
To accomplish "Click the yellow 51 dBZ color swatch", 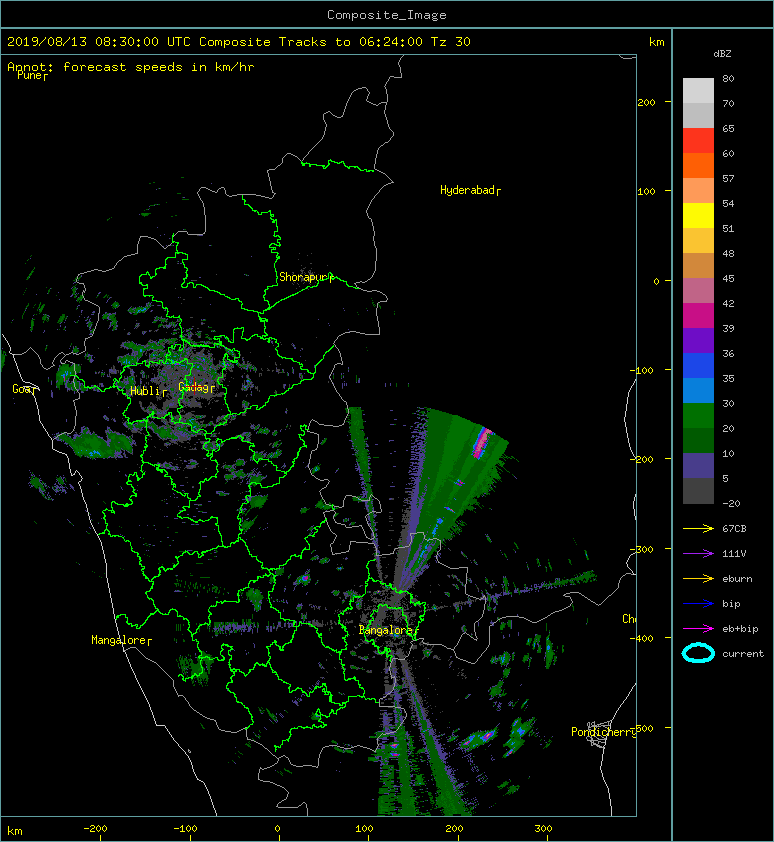I will pos(698,215).
